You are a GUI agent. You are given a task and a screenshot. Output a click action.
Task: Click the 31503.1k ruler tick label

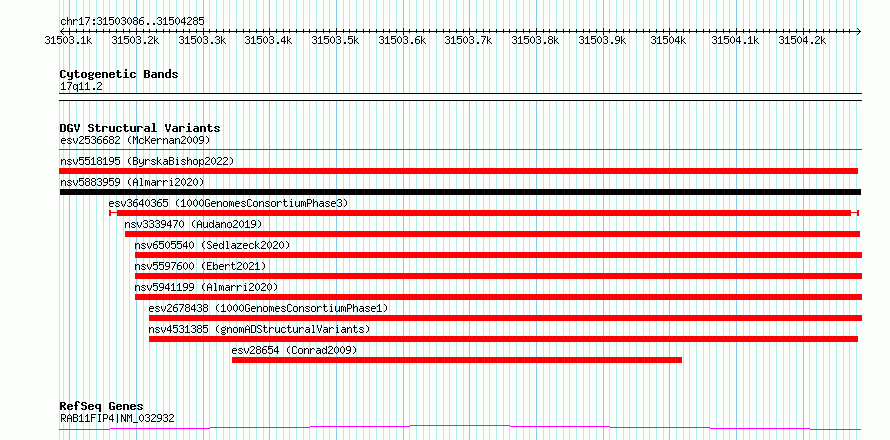click(x=69, y=40)
